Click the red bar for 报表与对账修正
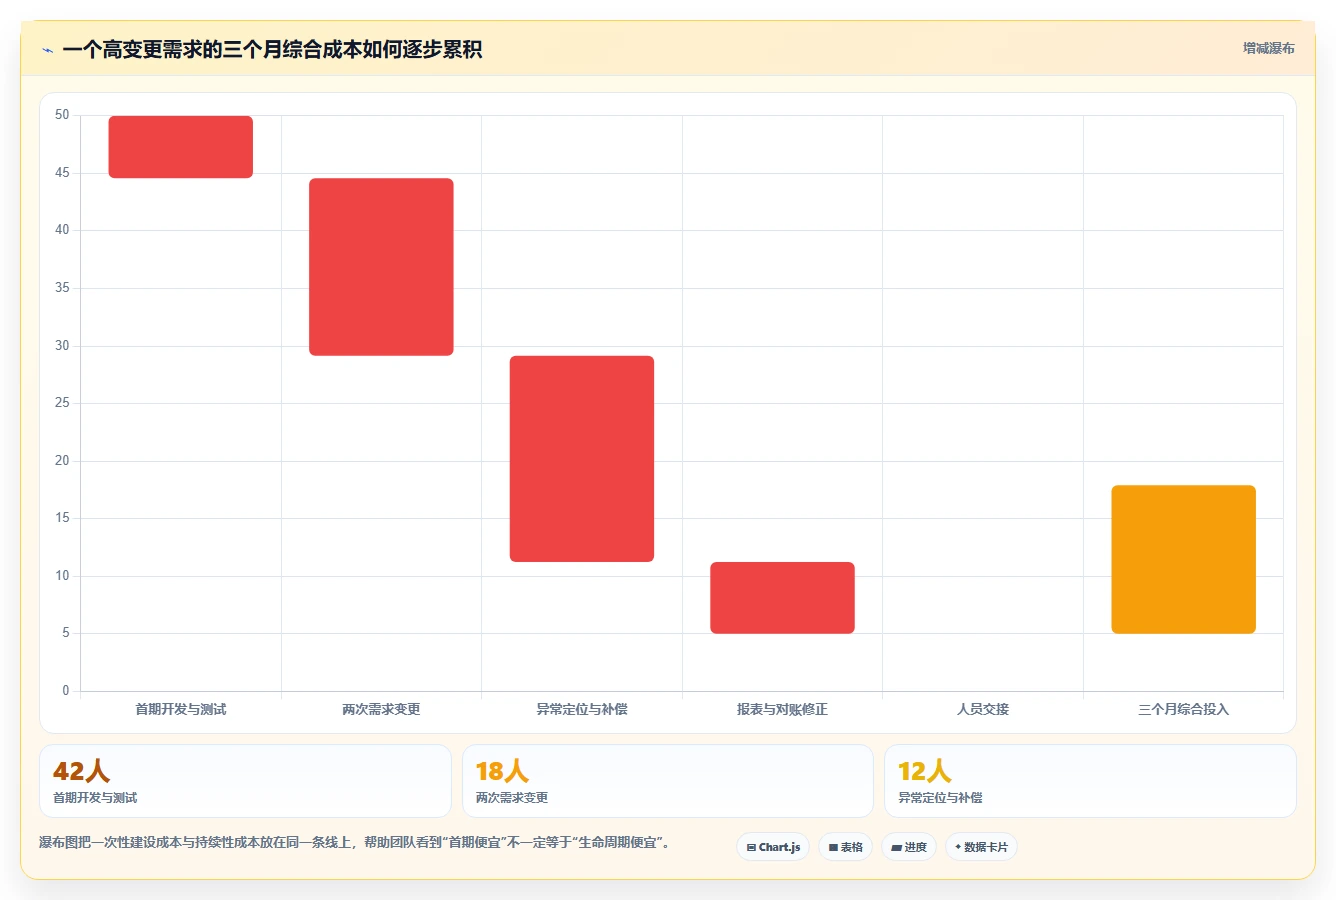The image size is (1336, 900). coord(782,598)
